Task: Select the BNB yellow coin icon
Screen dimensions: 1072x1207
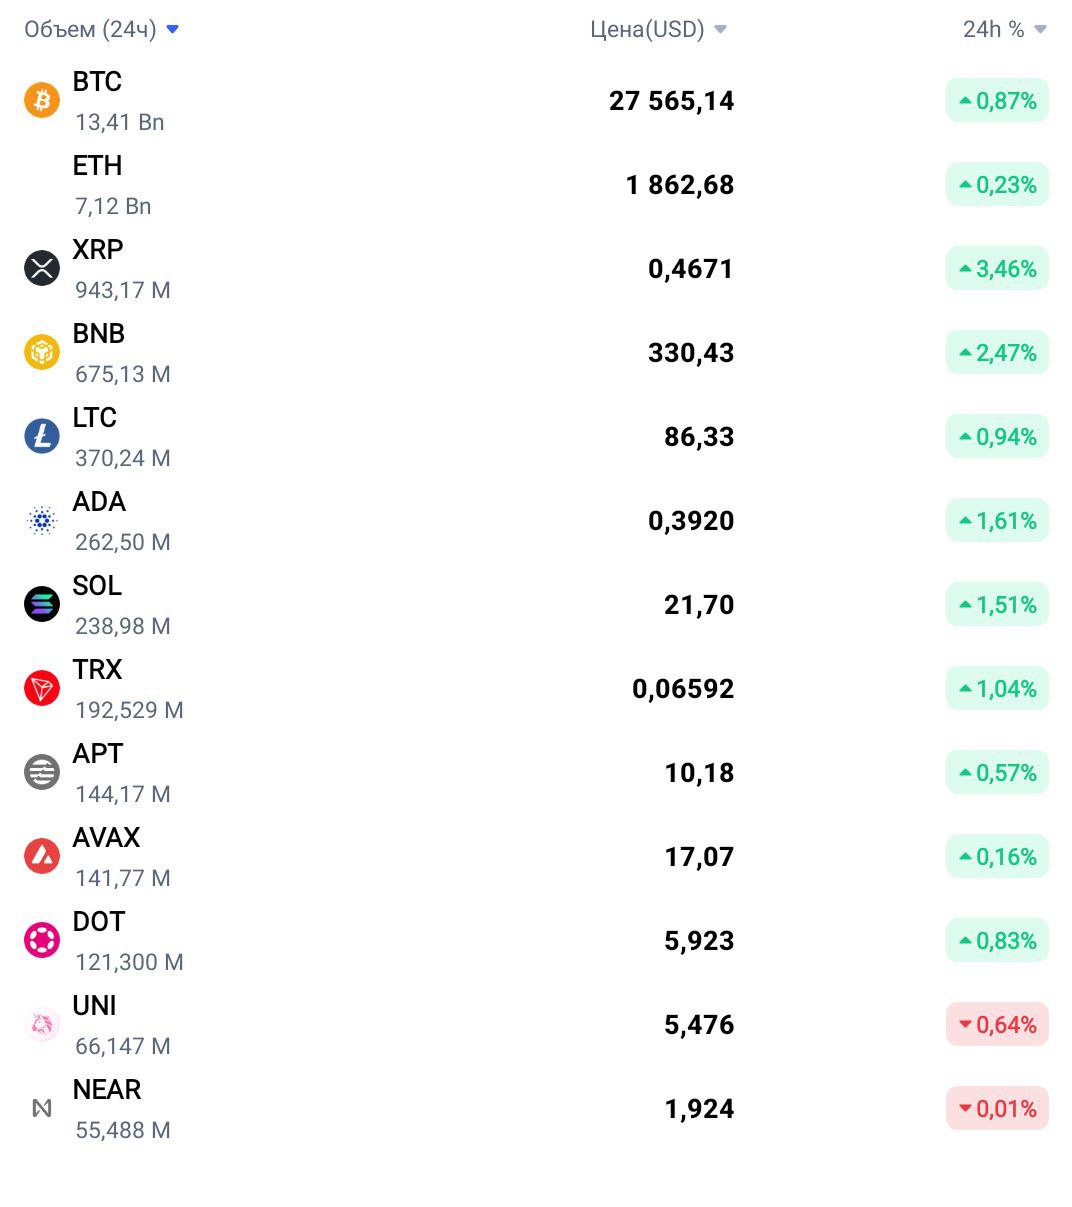Action: (42, 352)
